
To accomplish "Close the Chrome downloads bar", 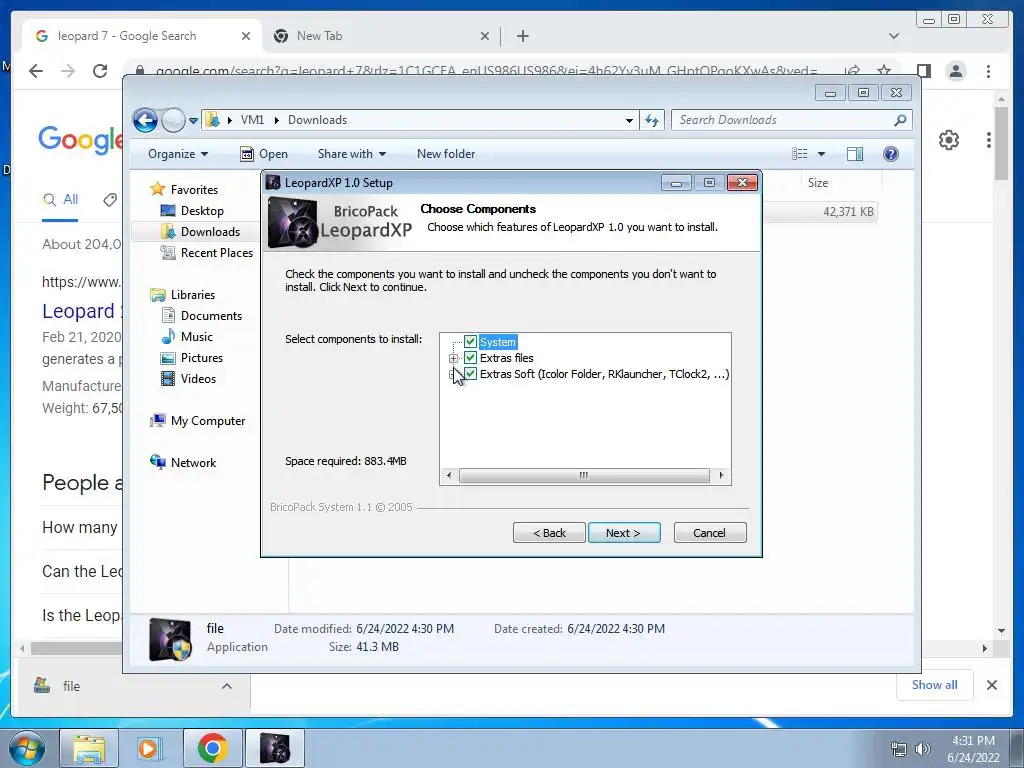I will 991,685.
